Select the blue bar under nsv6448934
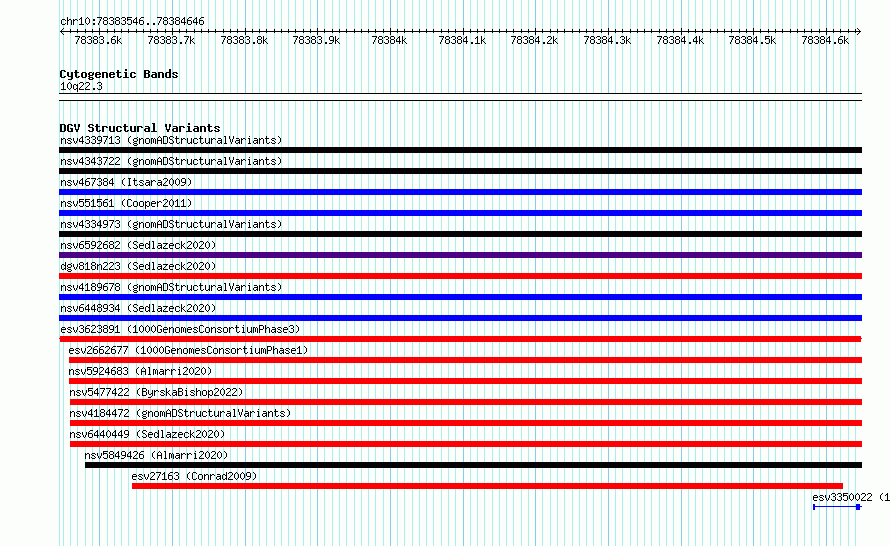Image resolution: width=890 pixels, height=546 pixels. coord(460,318)
